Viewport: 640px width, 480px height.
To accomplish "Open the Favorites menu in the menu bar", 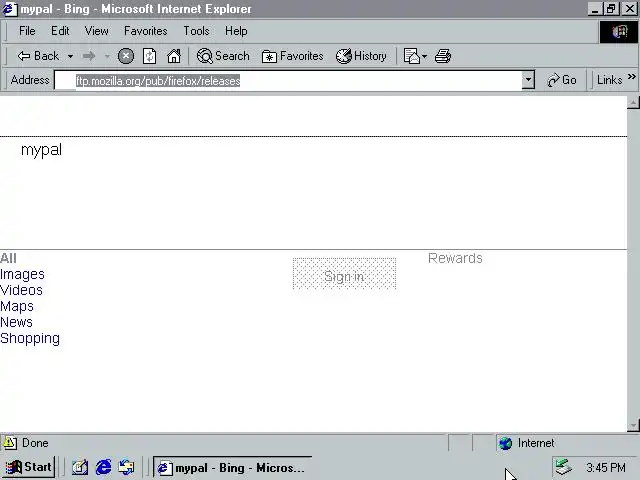I will tap(146, 31).
